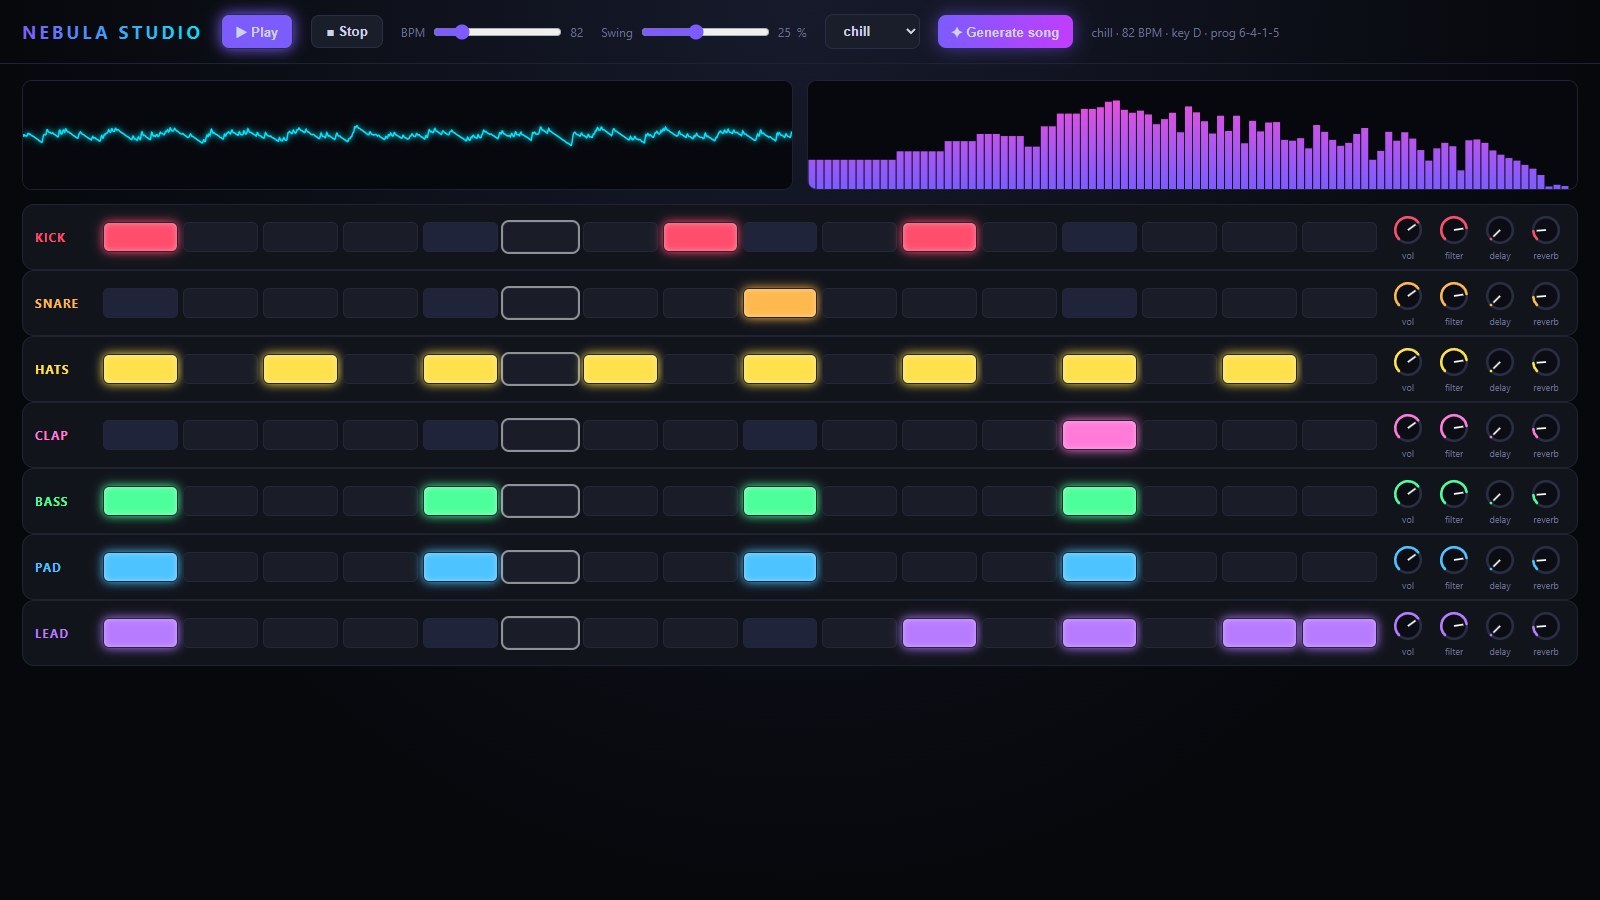
Task: Click the PAD vol knob
Action: (x=1407, y=560)
